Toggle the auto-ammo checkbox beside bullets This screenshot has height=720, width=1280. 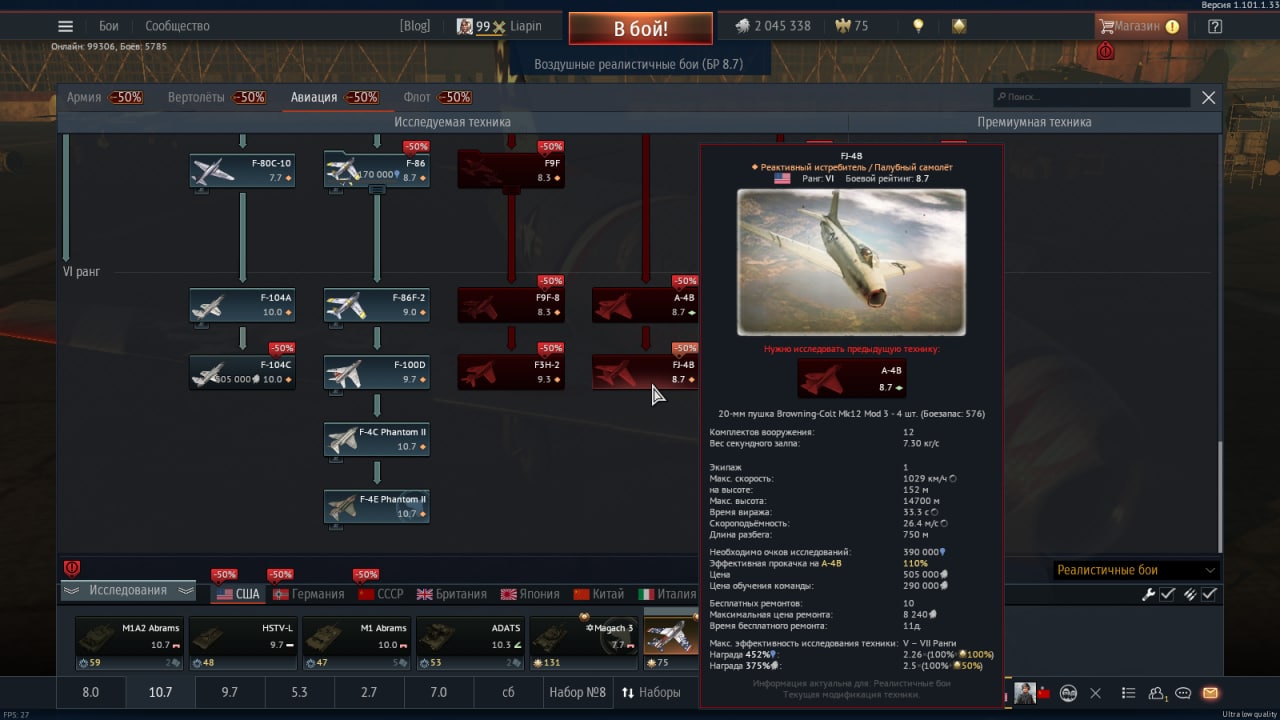[1209, 594]
